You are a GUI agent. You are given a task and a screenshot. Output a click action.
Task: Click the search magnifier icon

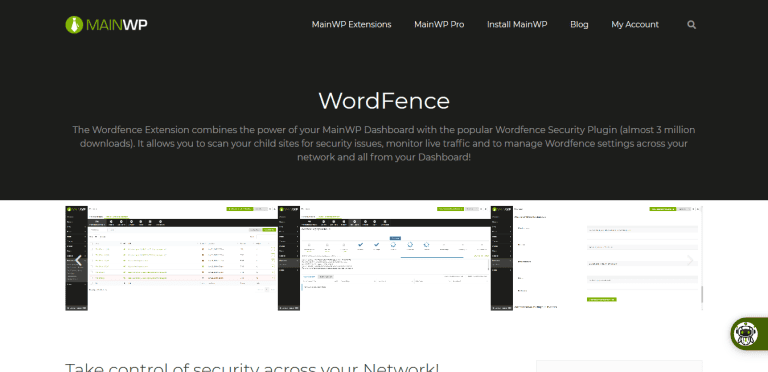[x=691, y=24]
